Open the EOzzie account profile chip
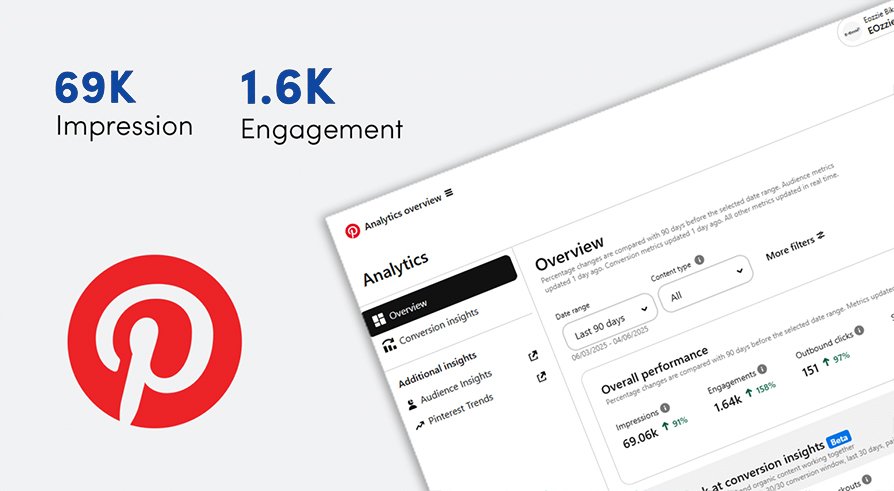This screenshot has width=894, height=491. 867,26
